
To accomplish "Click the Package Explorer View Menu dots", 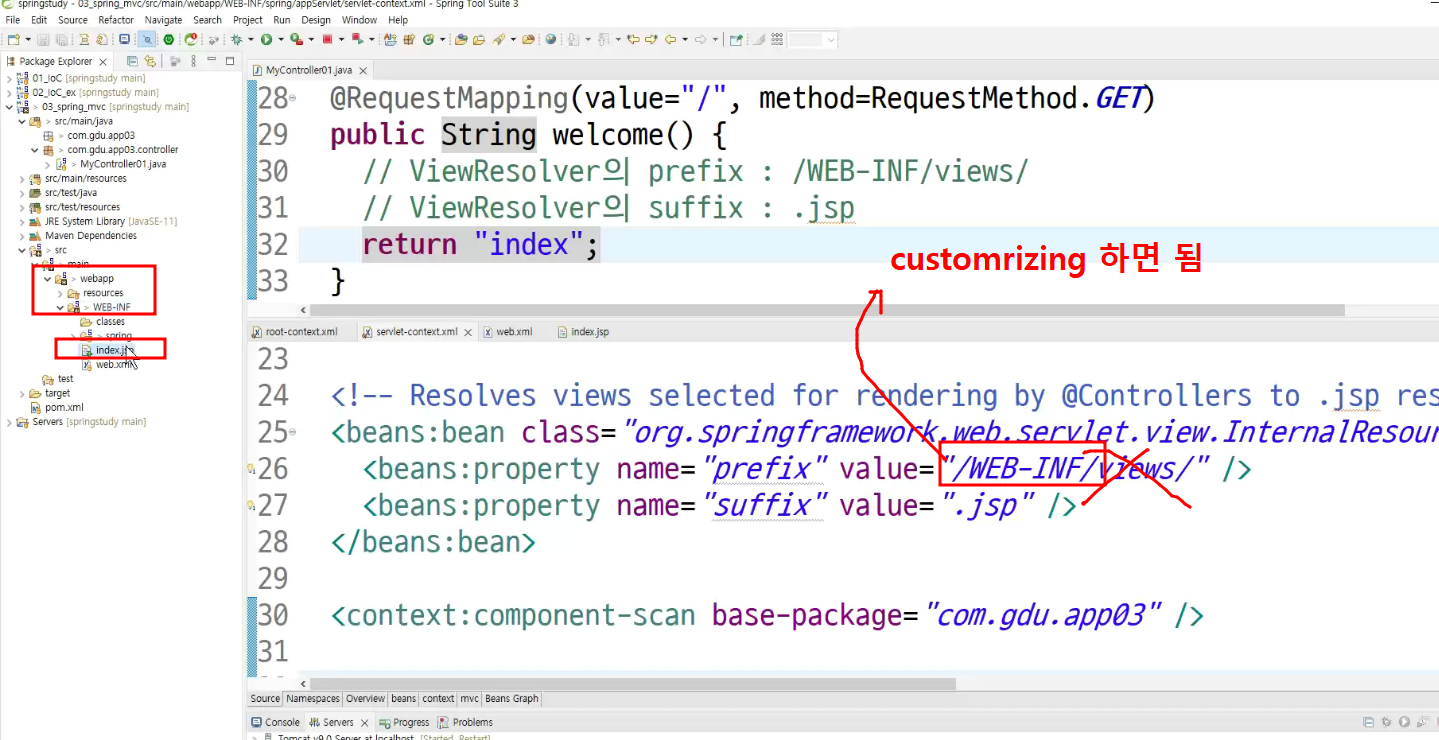I will pos(193,61).
